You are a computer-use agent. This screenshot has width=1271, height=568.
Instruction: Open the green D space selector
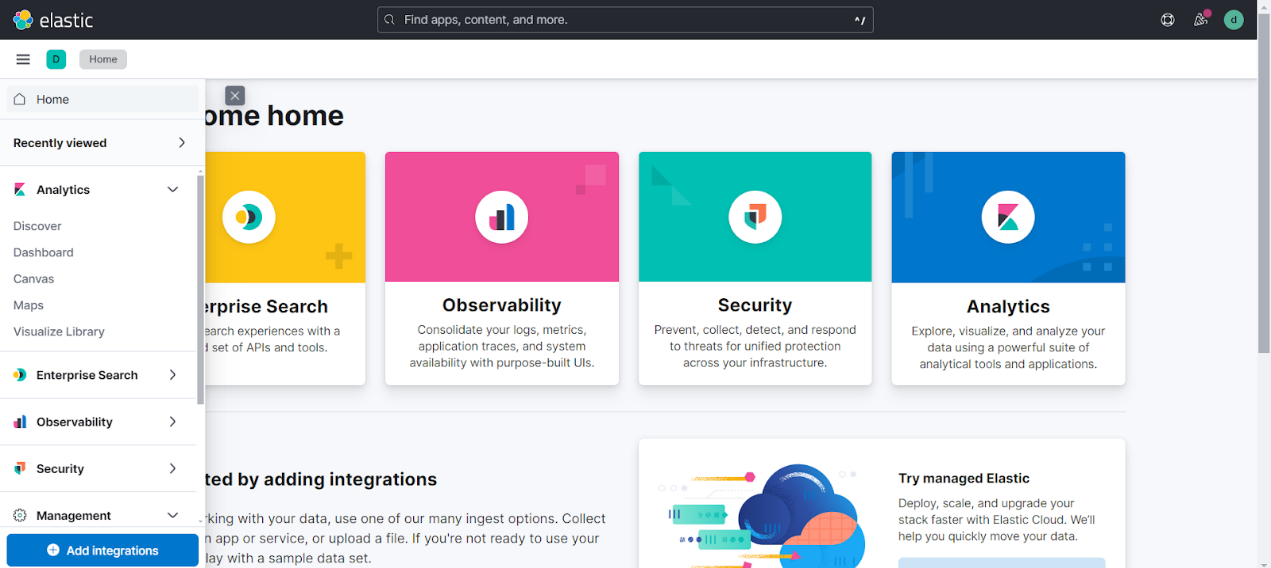pyautogui.click(x=56, y=59)
